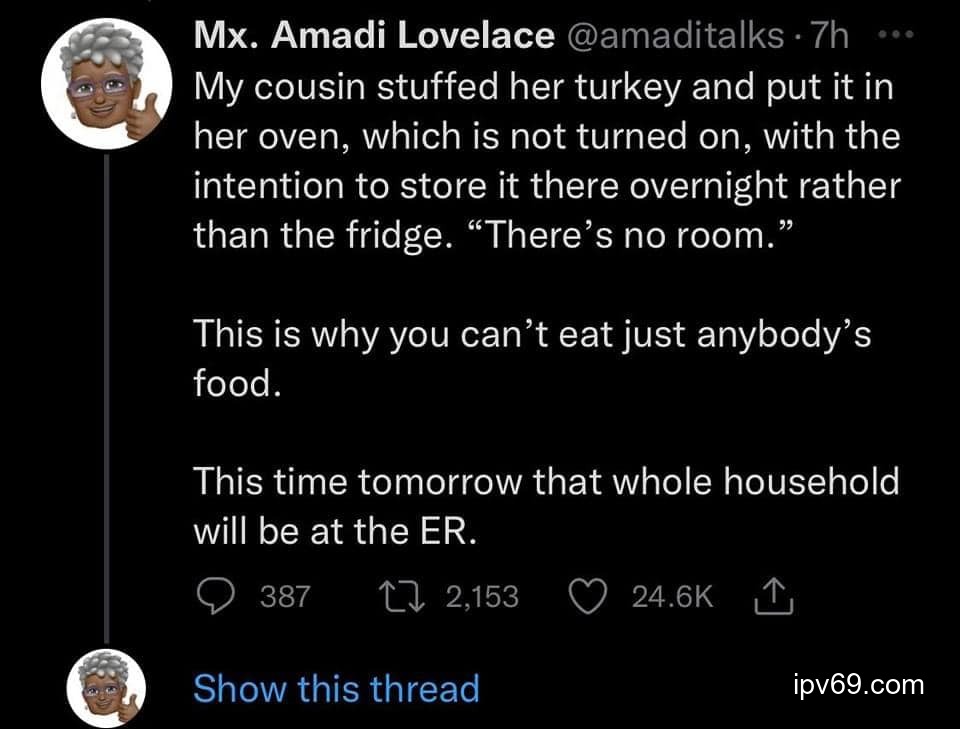960x729 pixels.
Task: Open the Mx. Amadi Lovelace display name
Action: (372, 37)
